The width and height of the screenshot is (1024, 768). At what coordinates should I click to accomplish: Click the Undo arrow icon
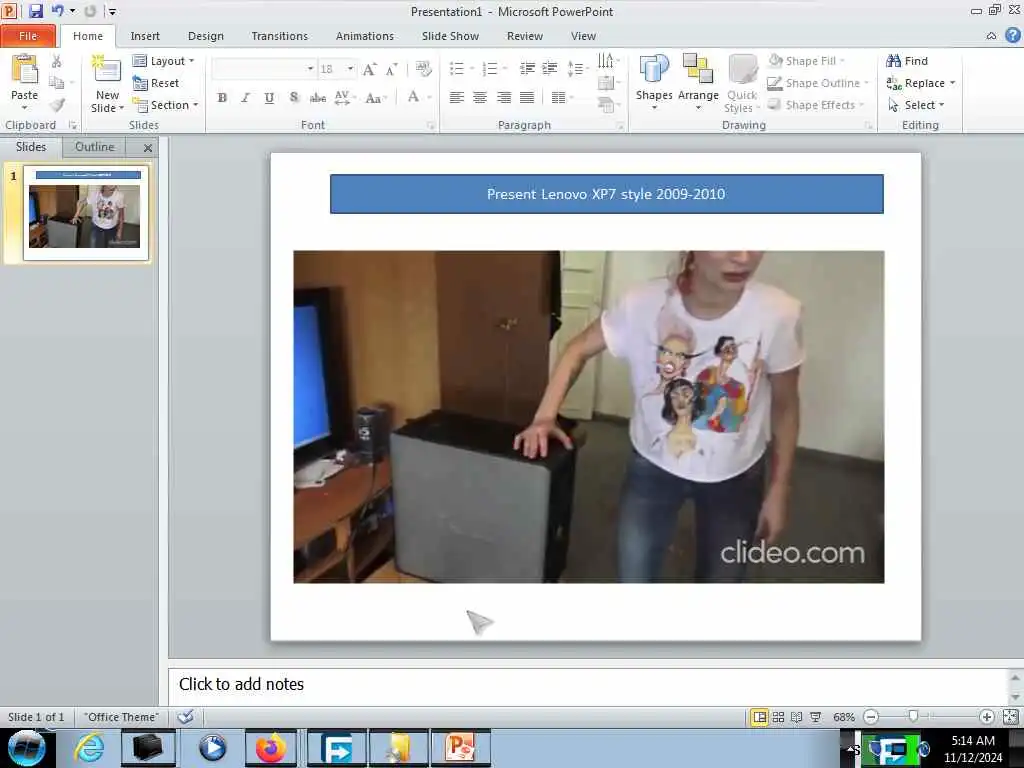pyautogui.click(x=57, y=11)
